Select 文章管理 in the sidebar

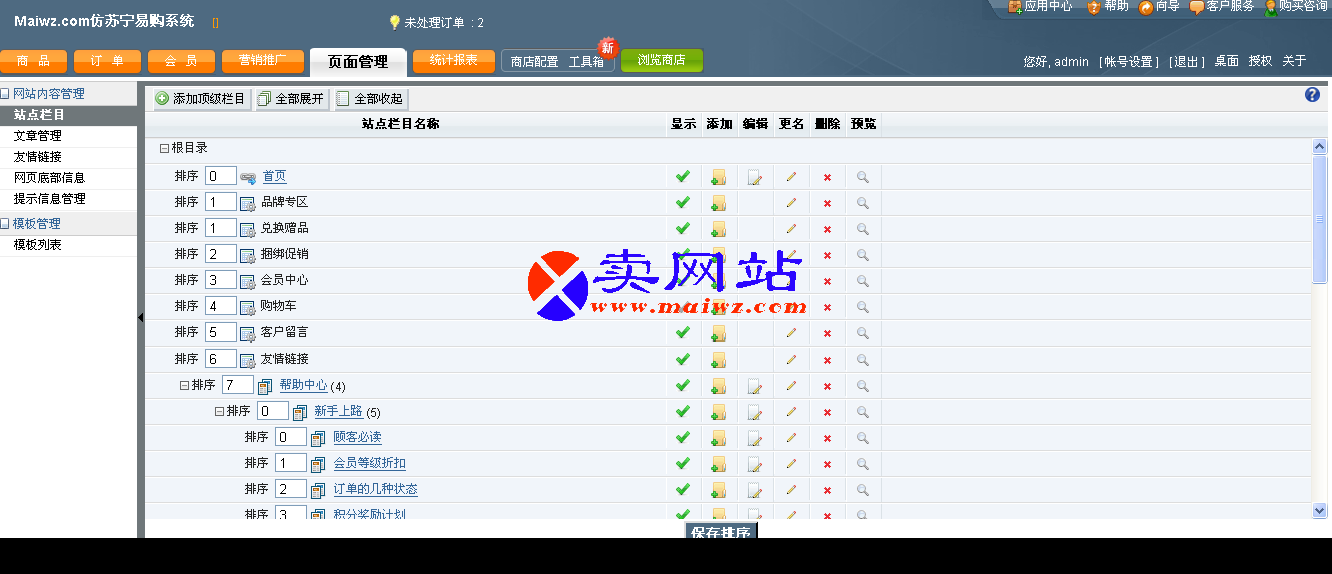[38, 136]
